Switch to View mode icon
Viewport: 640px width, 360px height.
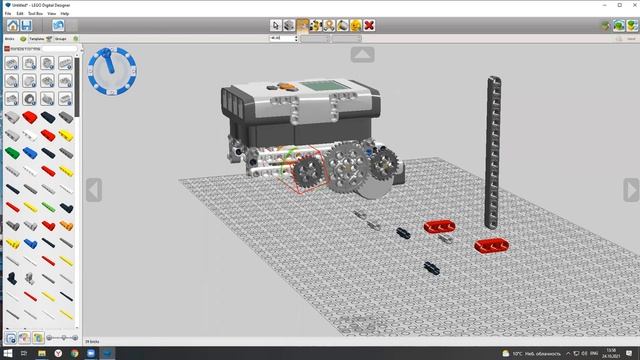[x=619, y=26]
